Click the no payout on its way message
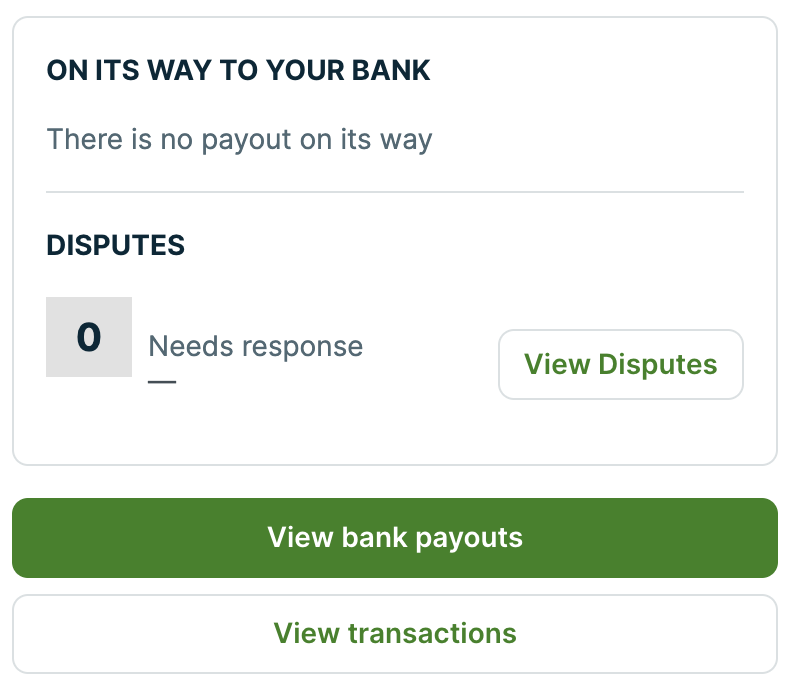The height and width of the screenshot is (686, 792). (239, 139)
